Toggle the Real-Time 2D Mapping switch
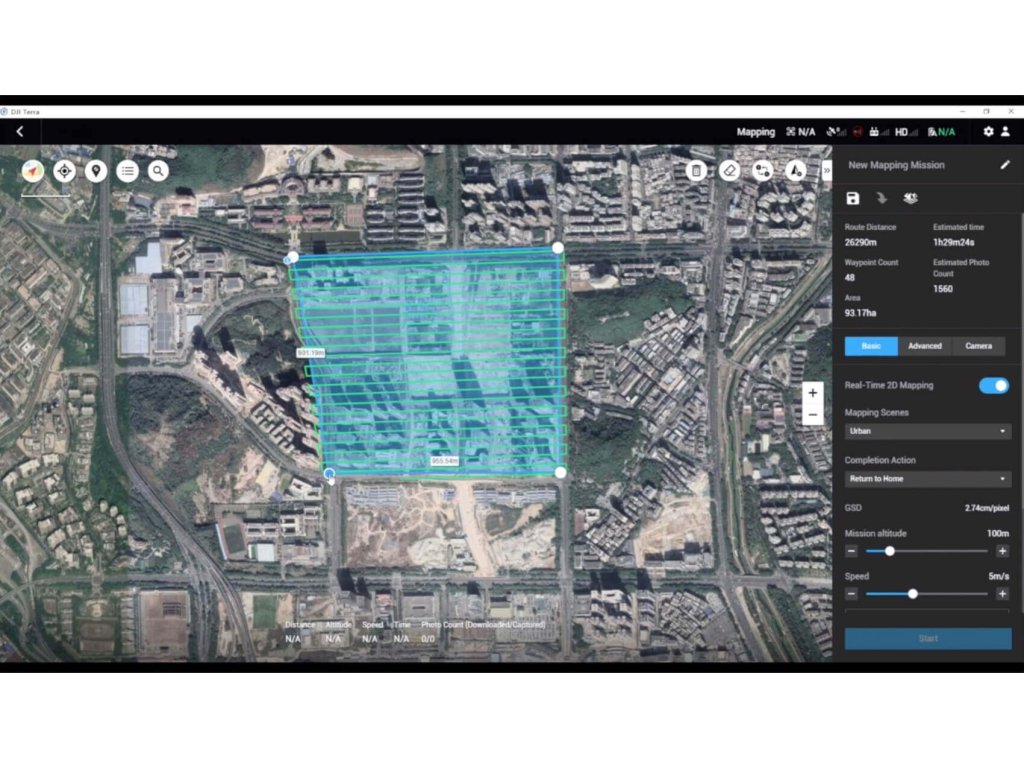 pos(994,386)
